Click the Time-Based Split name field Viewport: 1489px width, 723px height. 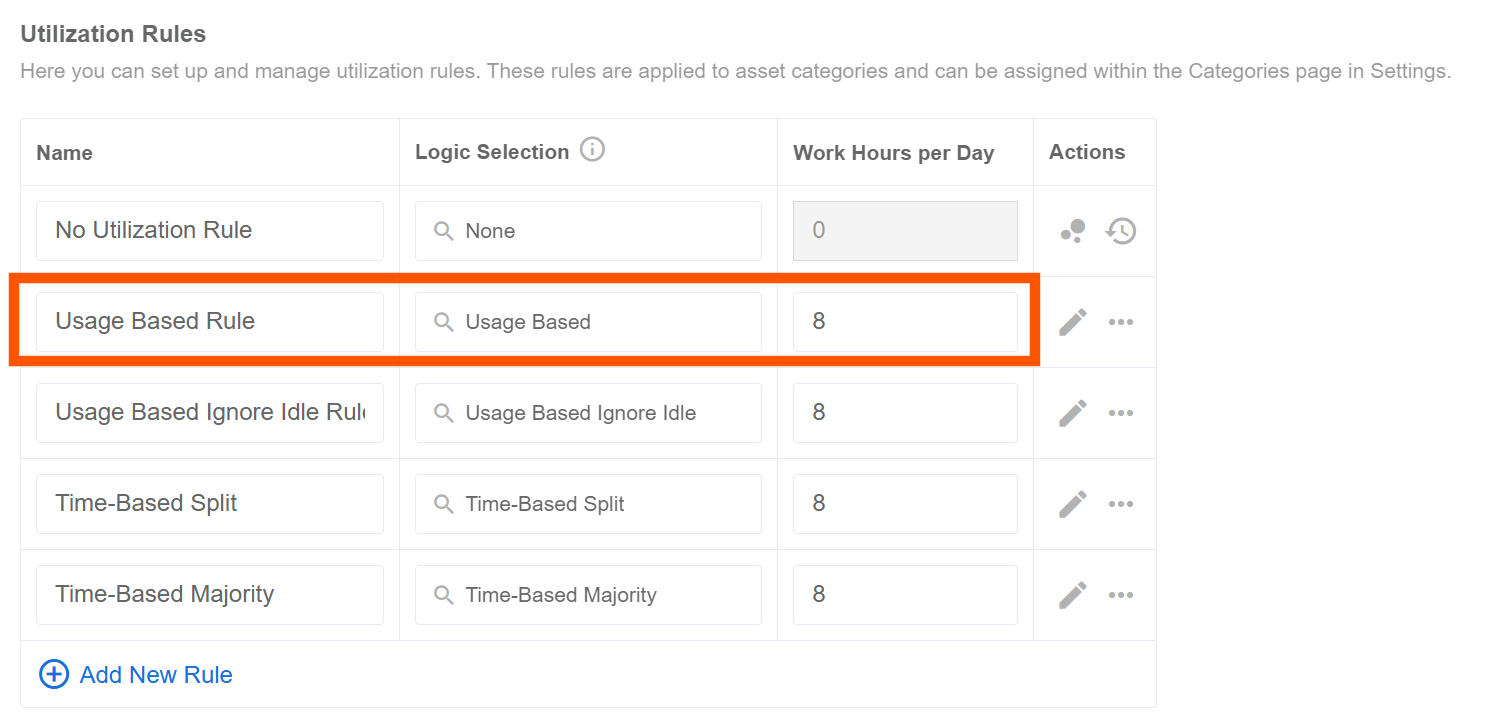click(x=210, y=504)
